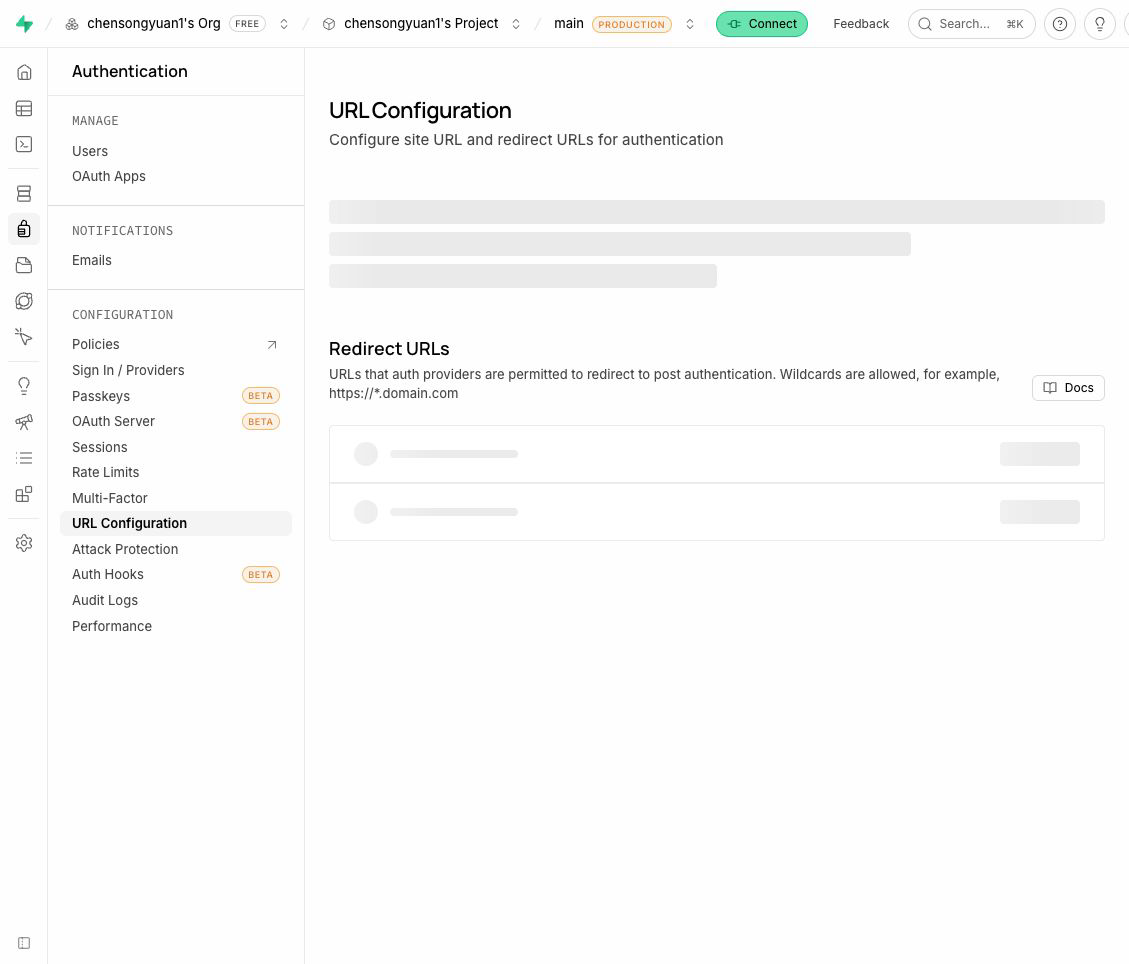The height and width of the screenshot is (964, 1129).
Task: Open the help question mark icon
Action: tap(1060, 24)
